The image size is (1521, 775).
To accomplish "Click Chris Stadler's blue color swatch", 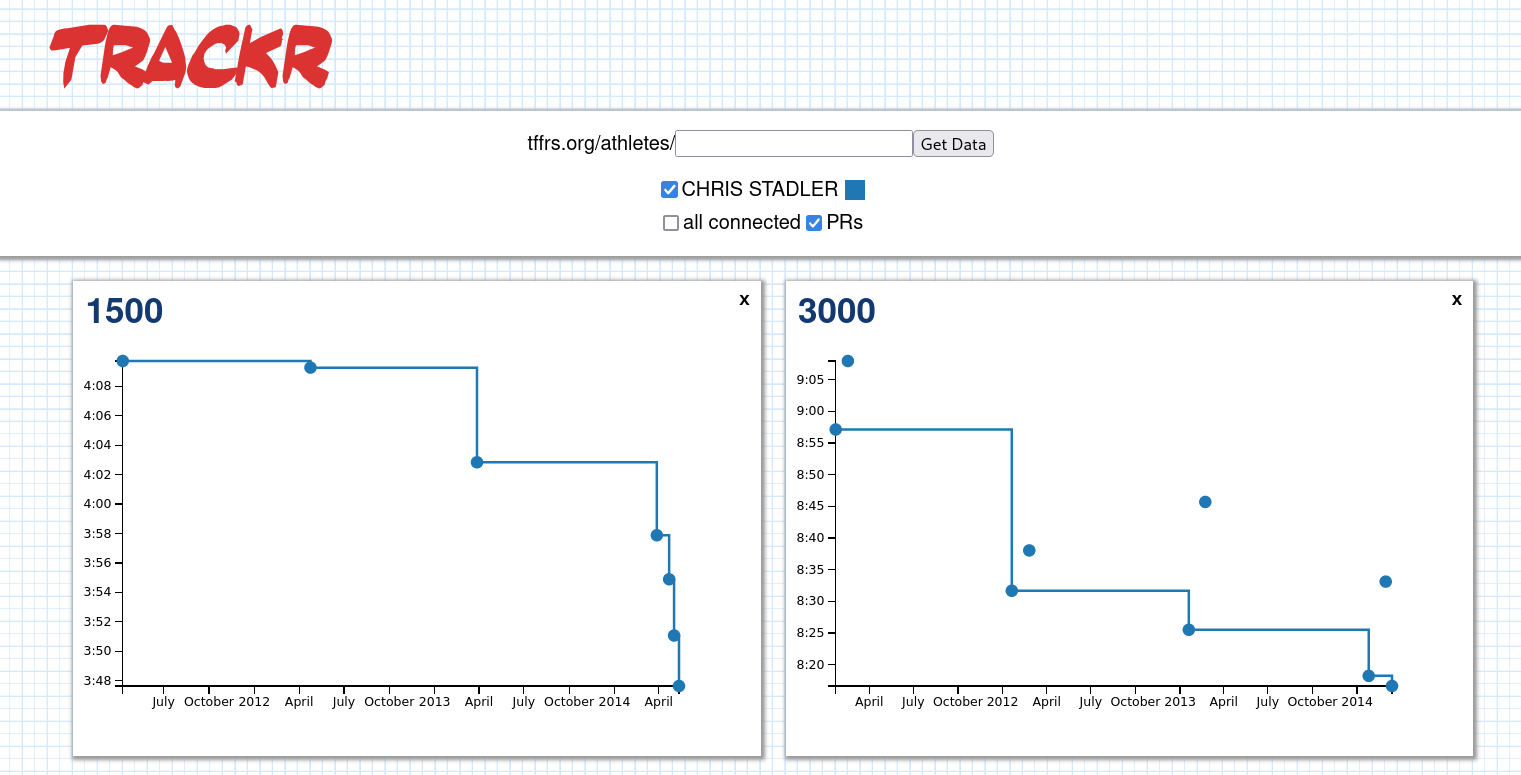I will pos(855,190).
